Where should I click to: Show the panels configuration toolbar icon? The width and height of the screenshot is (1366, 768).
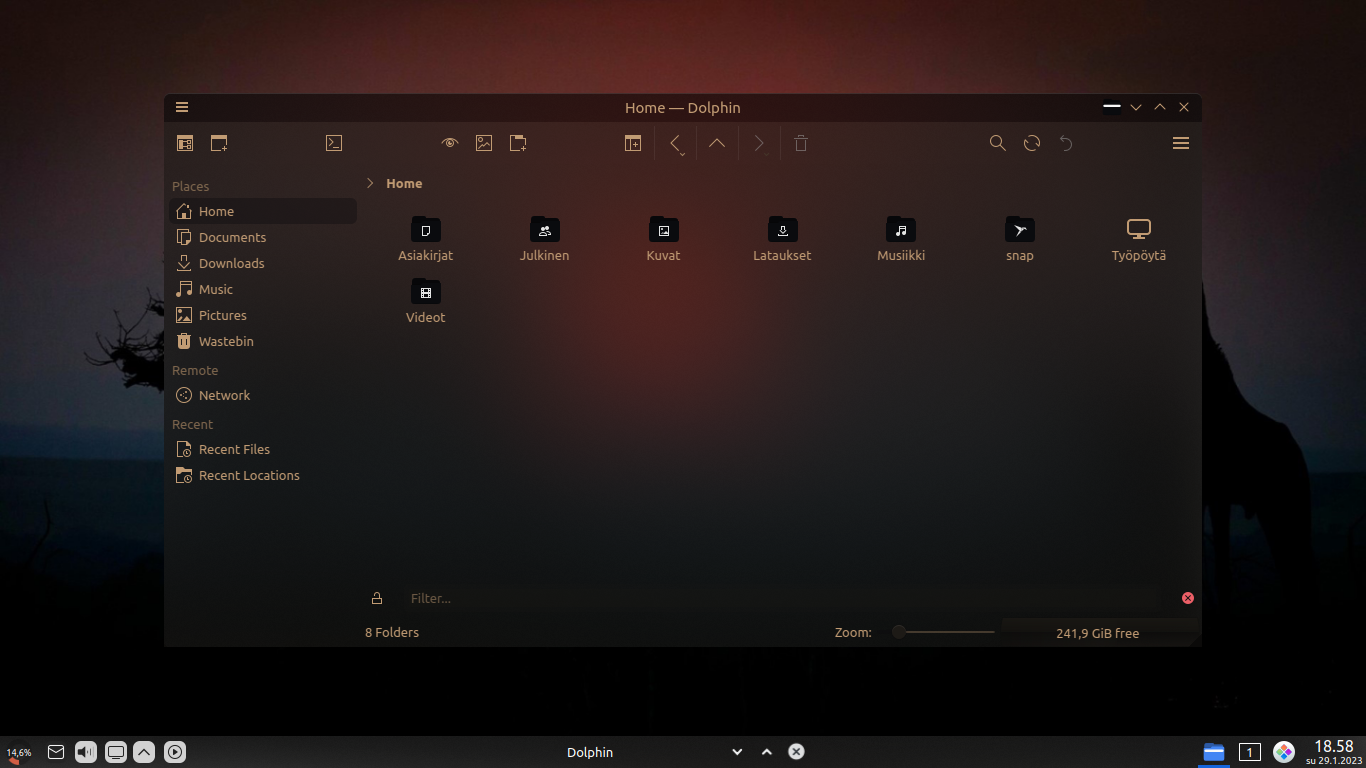point(185,143)
